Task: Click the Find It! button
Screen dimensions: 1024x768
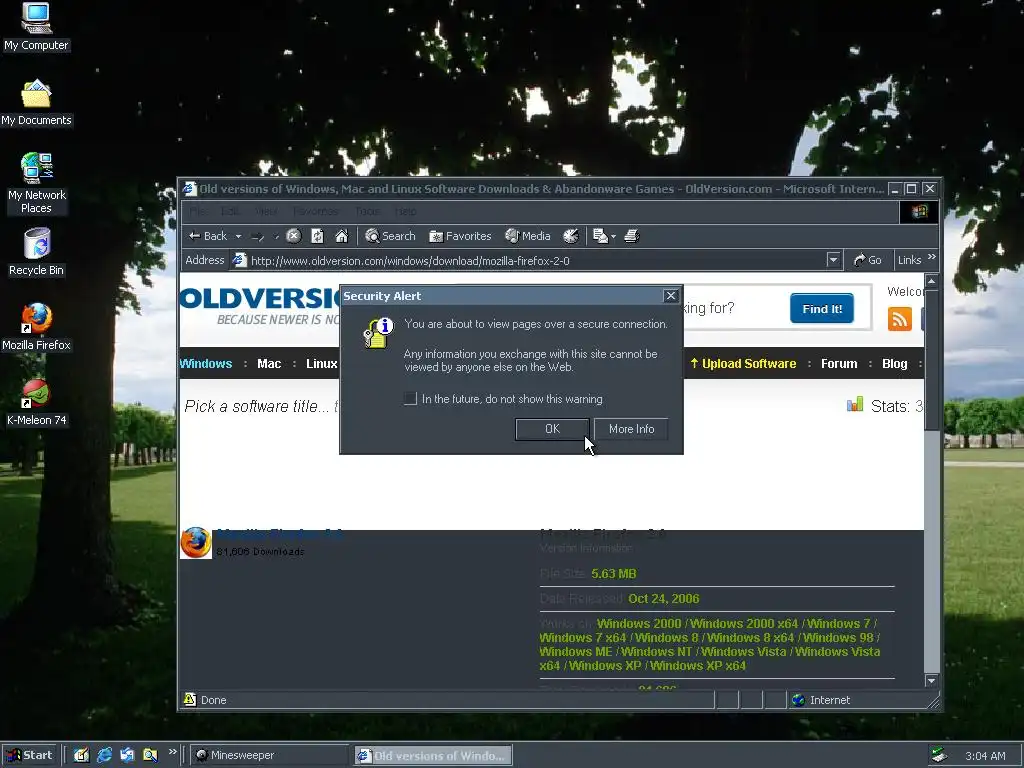Action: pos(822,309)
